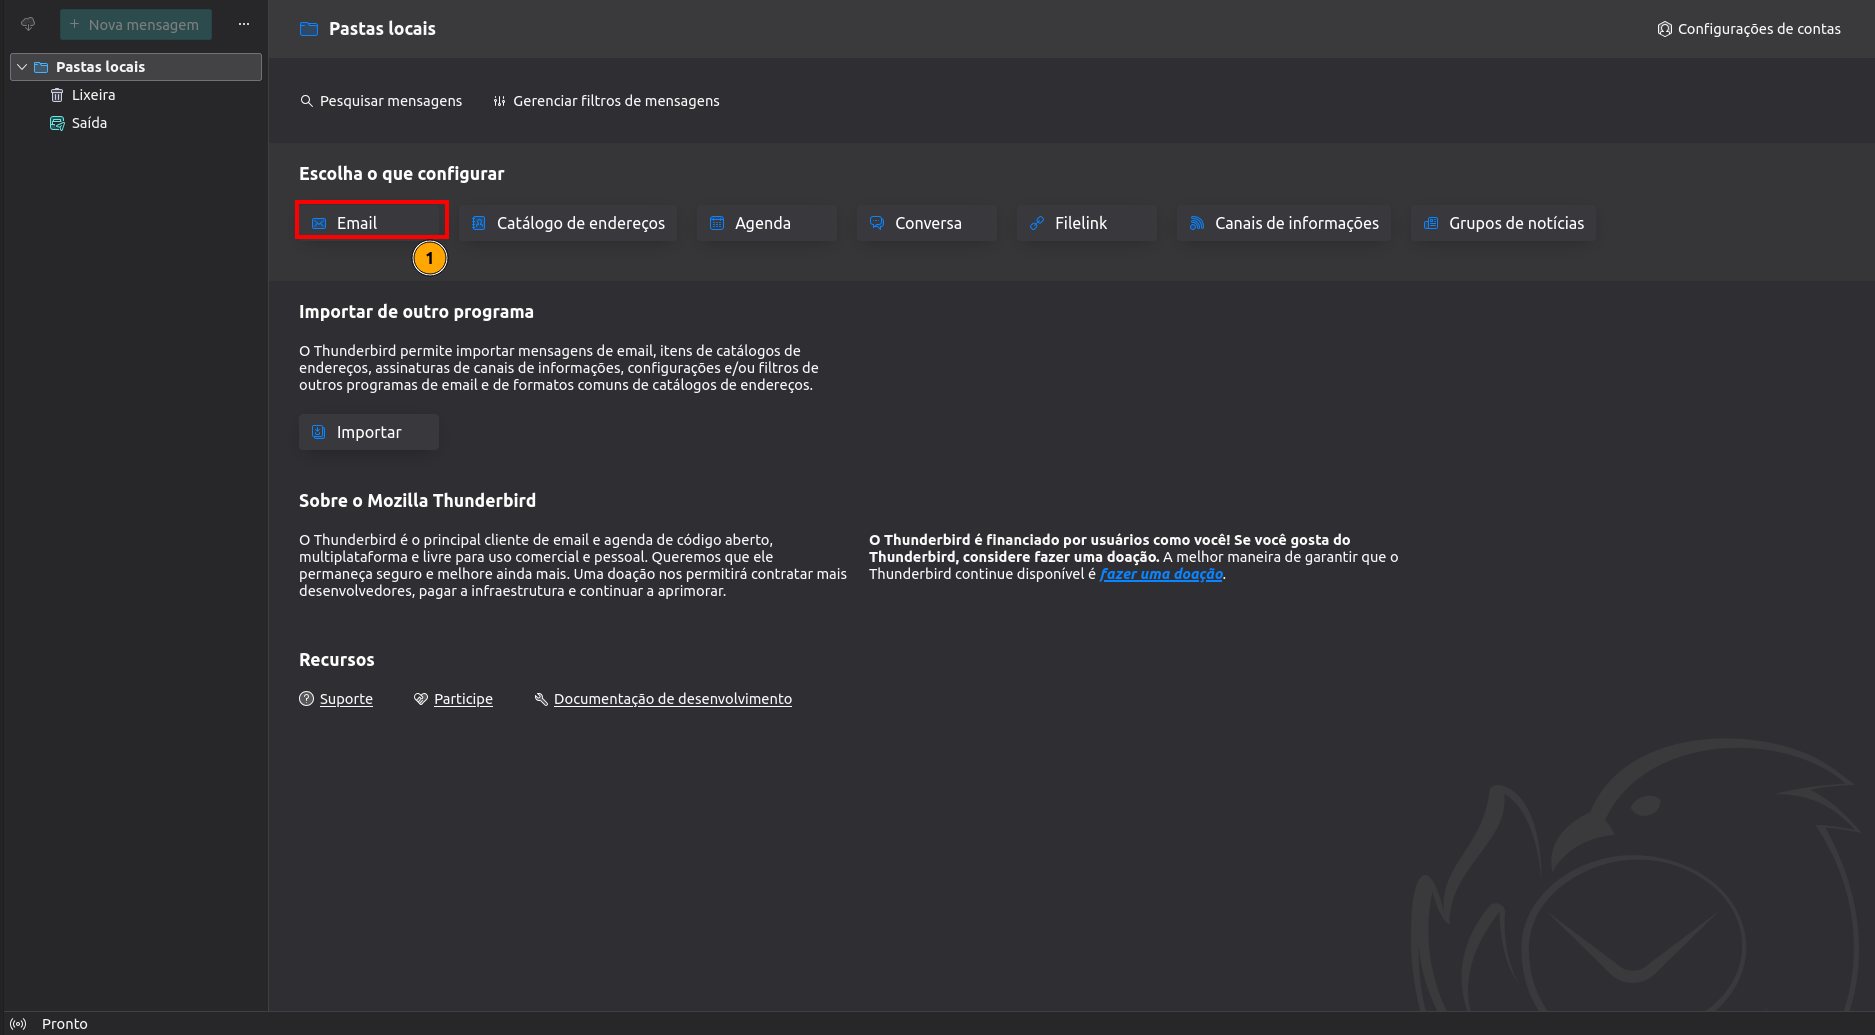Set up Canais de informações feeds
This screenshot has height=1035, width=1875.
click(x=1284, y=223)
